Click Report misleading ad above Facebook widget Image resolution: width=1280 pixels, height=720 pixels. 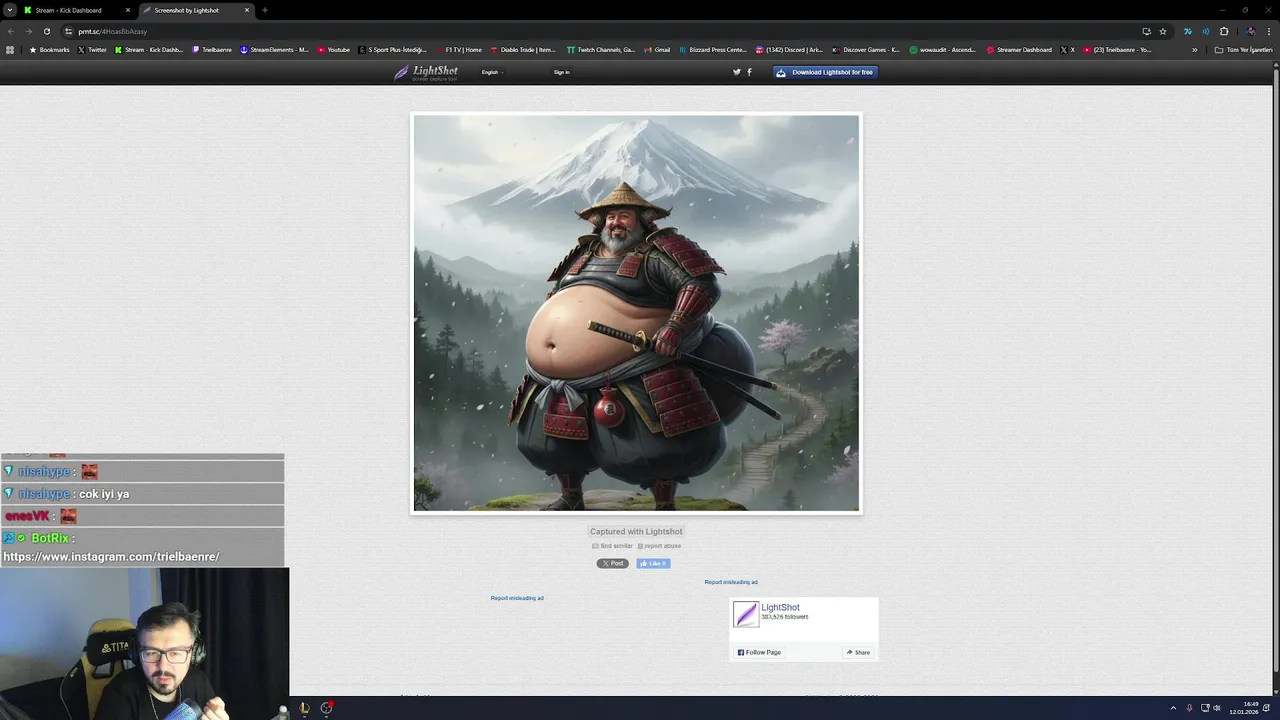pyautogui.click(x=731, y=582)
